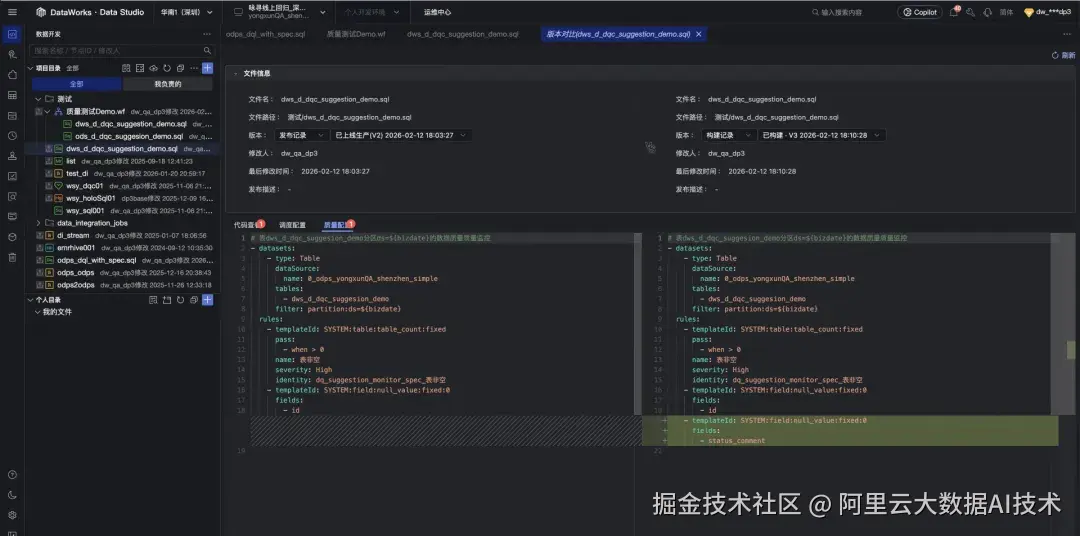Open the settings gear at sidebar bottom
Viewport: 1080px width, 536px height.
[x=12, y=515]
